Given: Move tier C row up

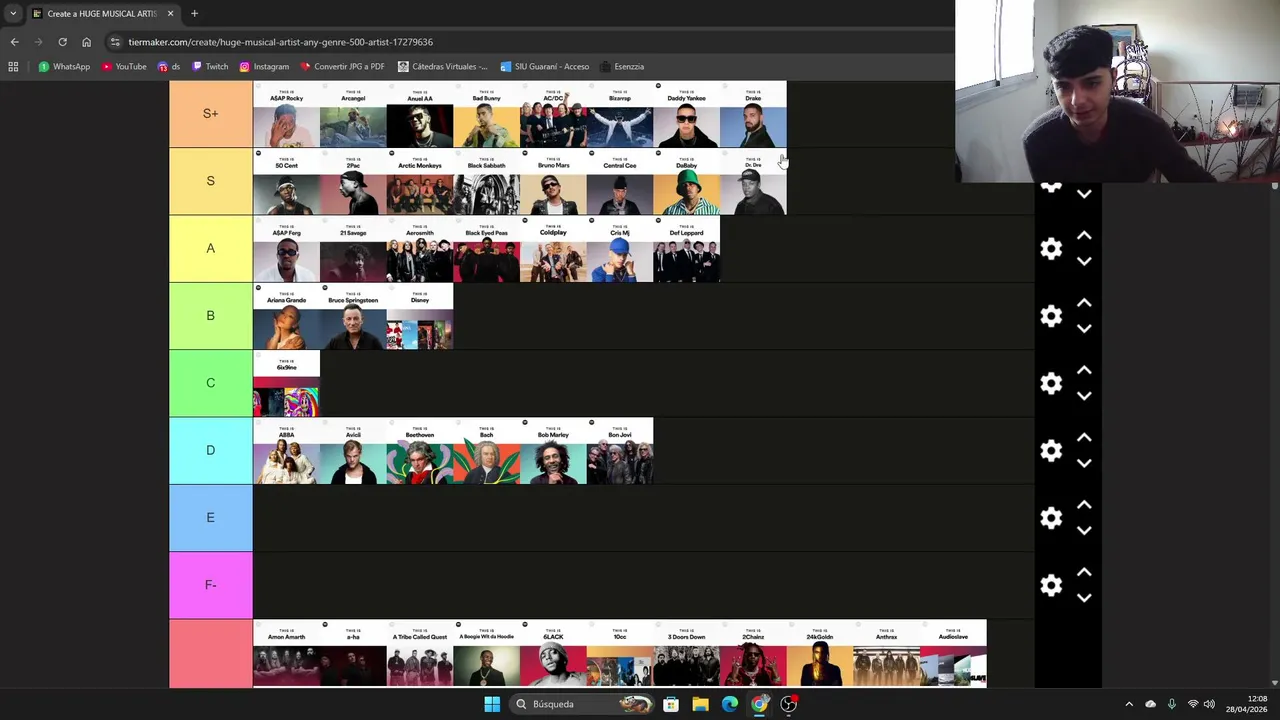Looking at the screenshot, I should tap(1084, 370).
